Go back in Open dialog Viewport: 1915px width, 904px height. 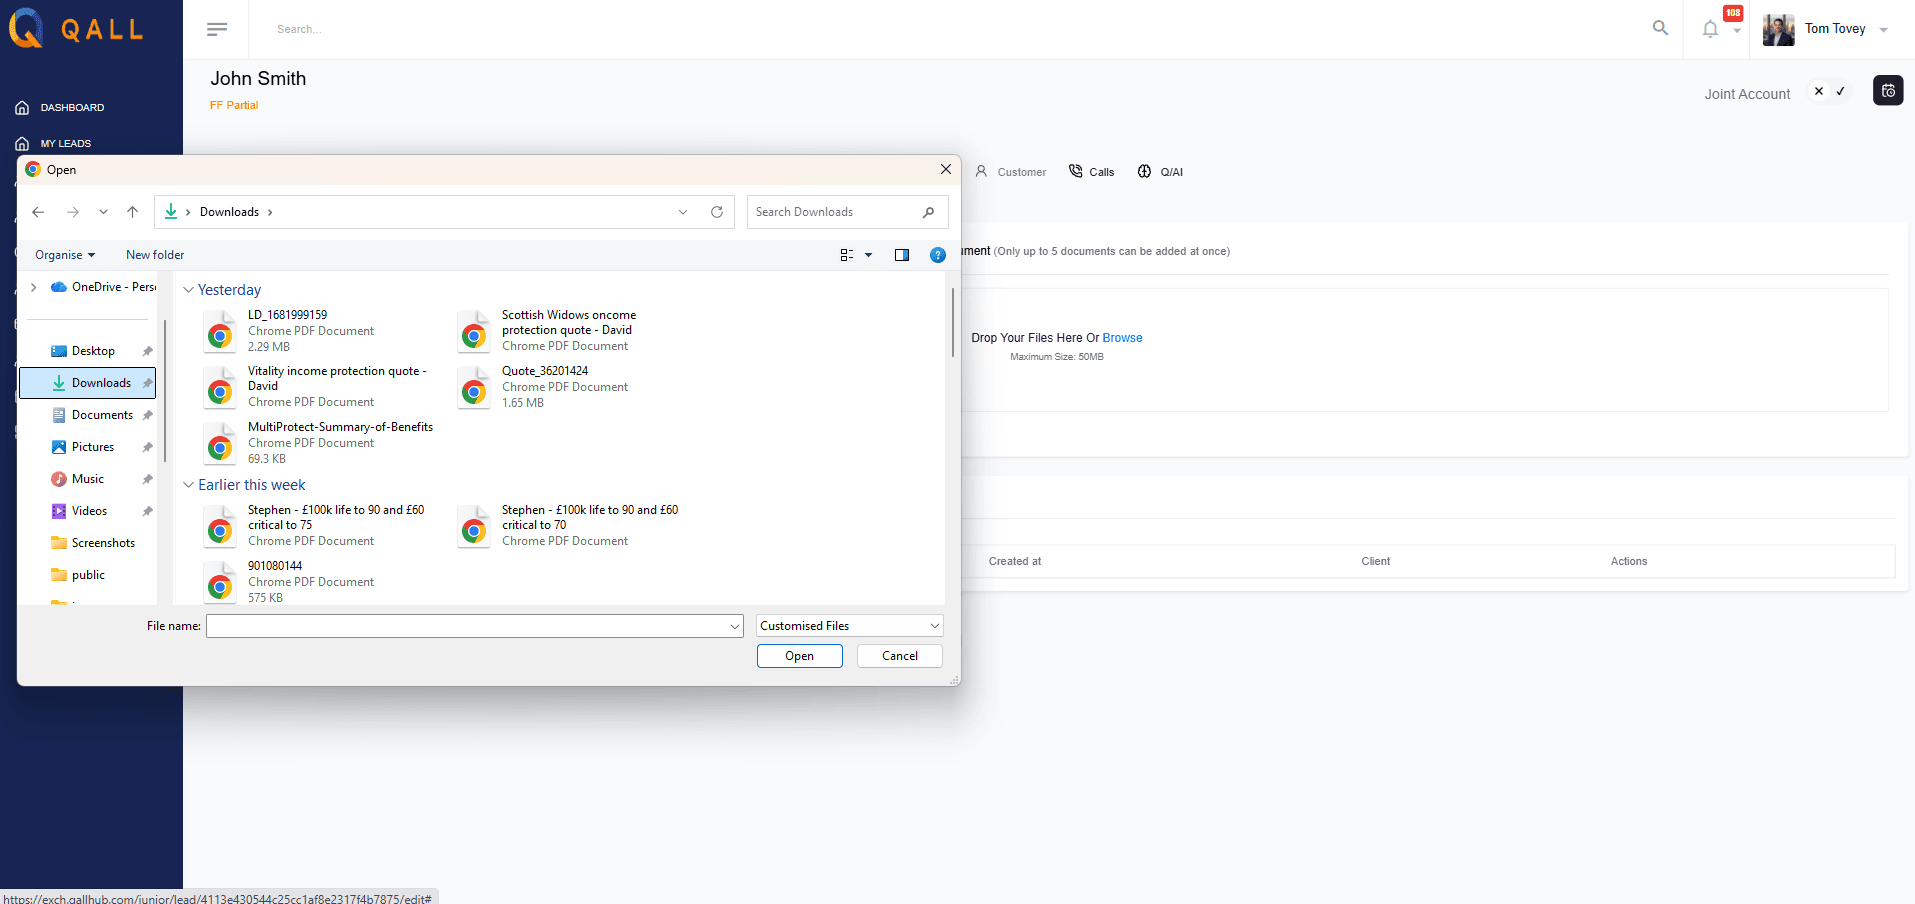(x=38, y=212)
